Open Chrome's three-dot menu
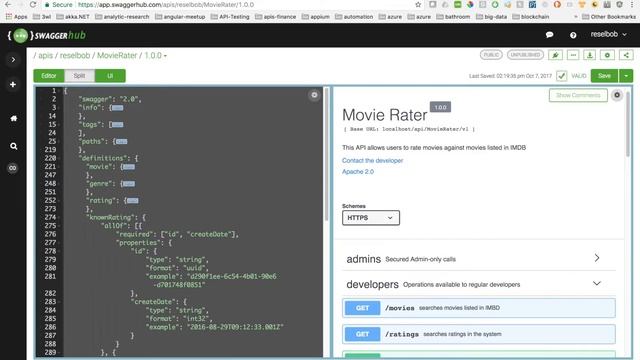Viewport: 640px width, 360px height. pos(633,4)
